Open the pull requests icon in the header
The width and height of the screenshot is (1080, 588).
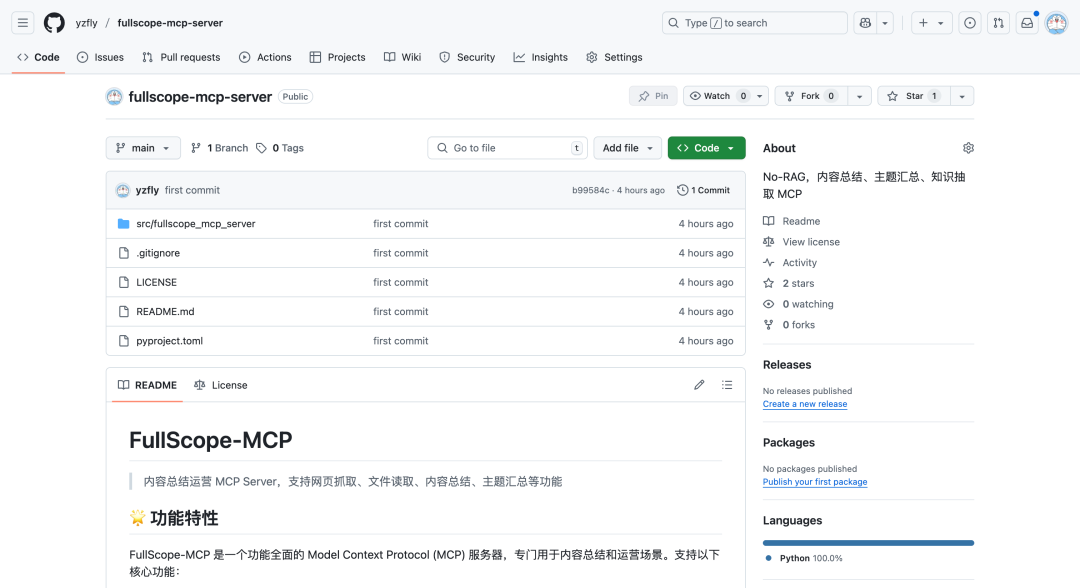998,22
